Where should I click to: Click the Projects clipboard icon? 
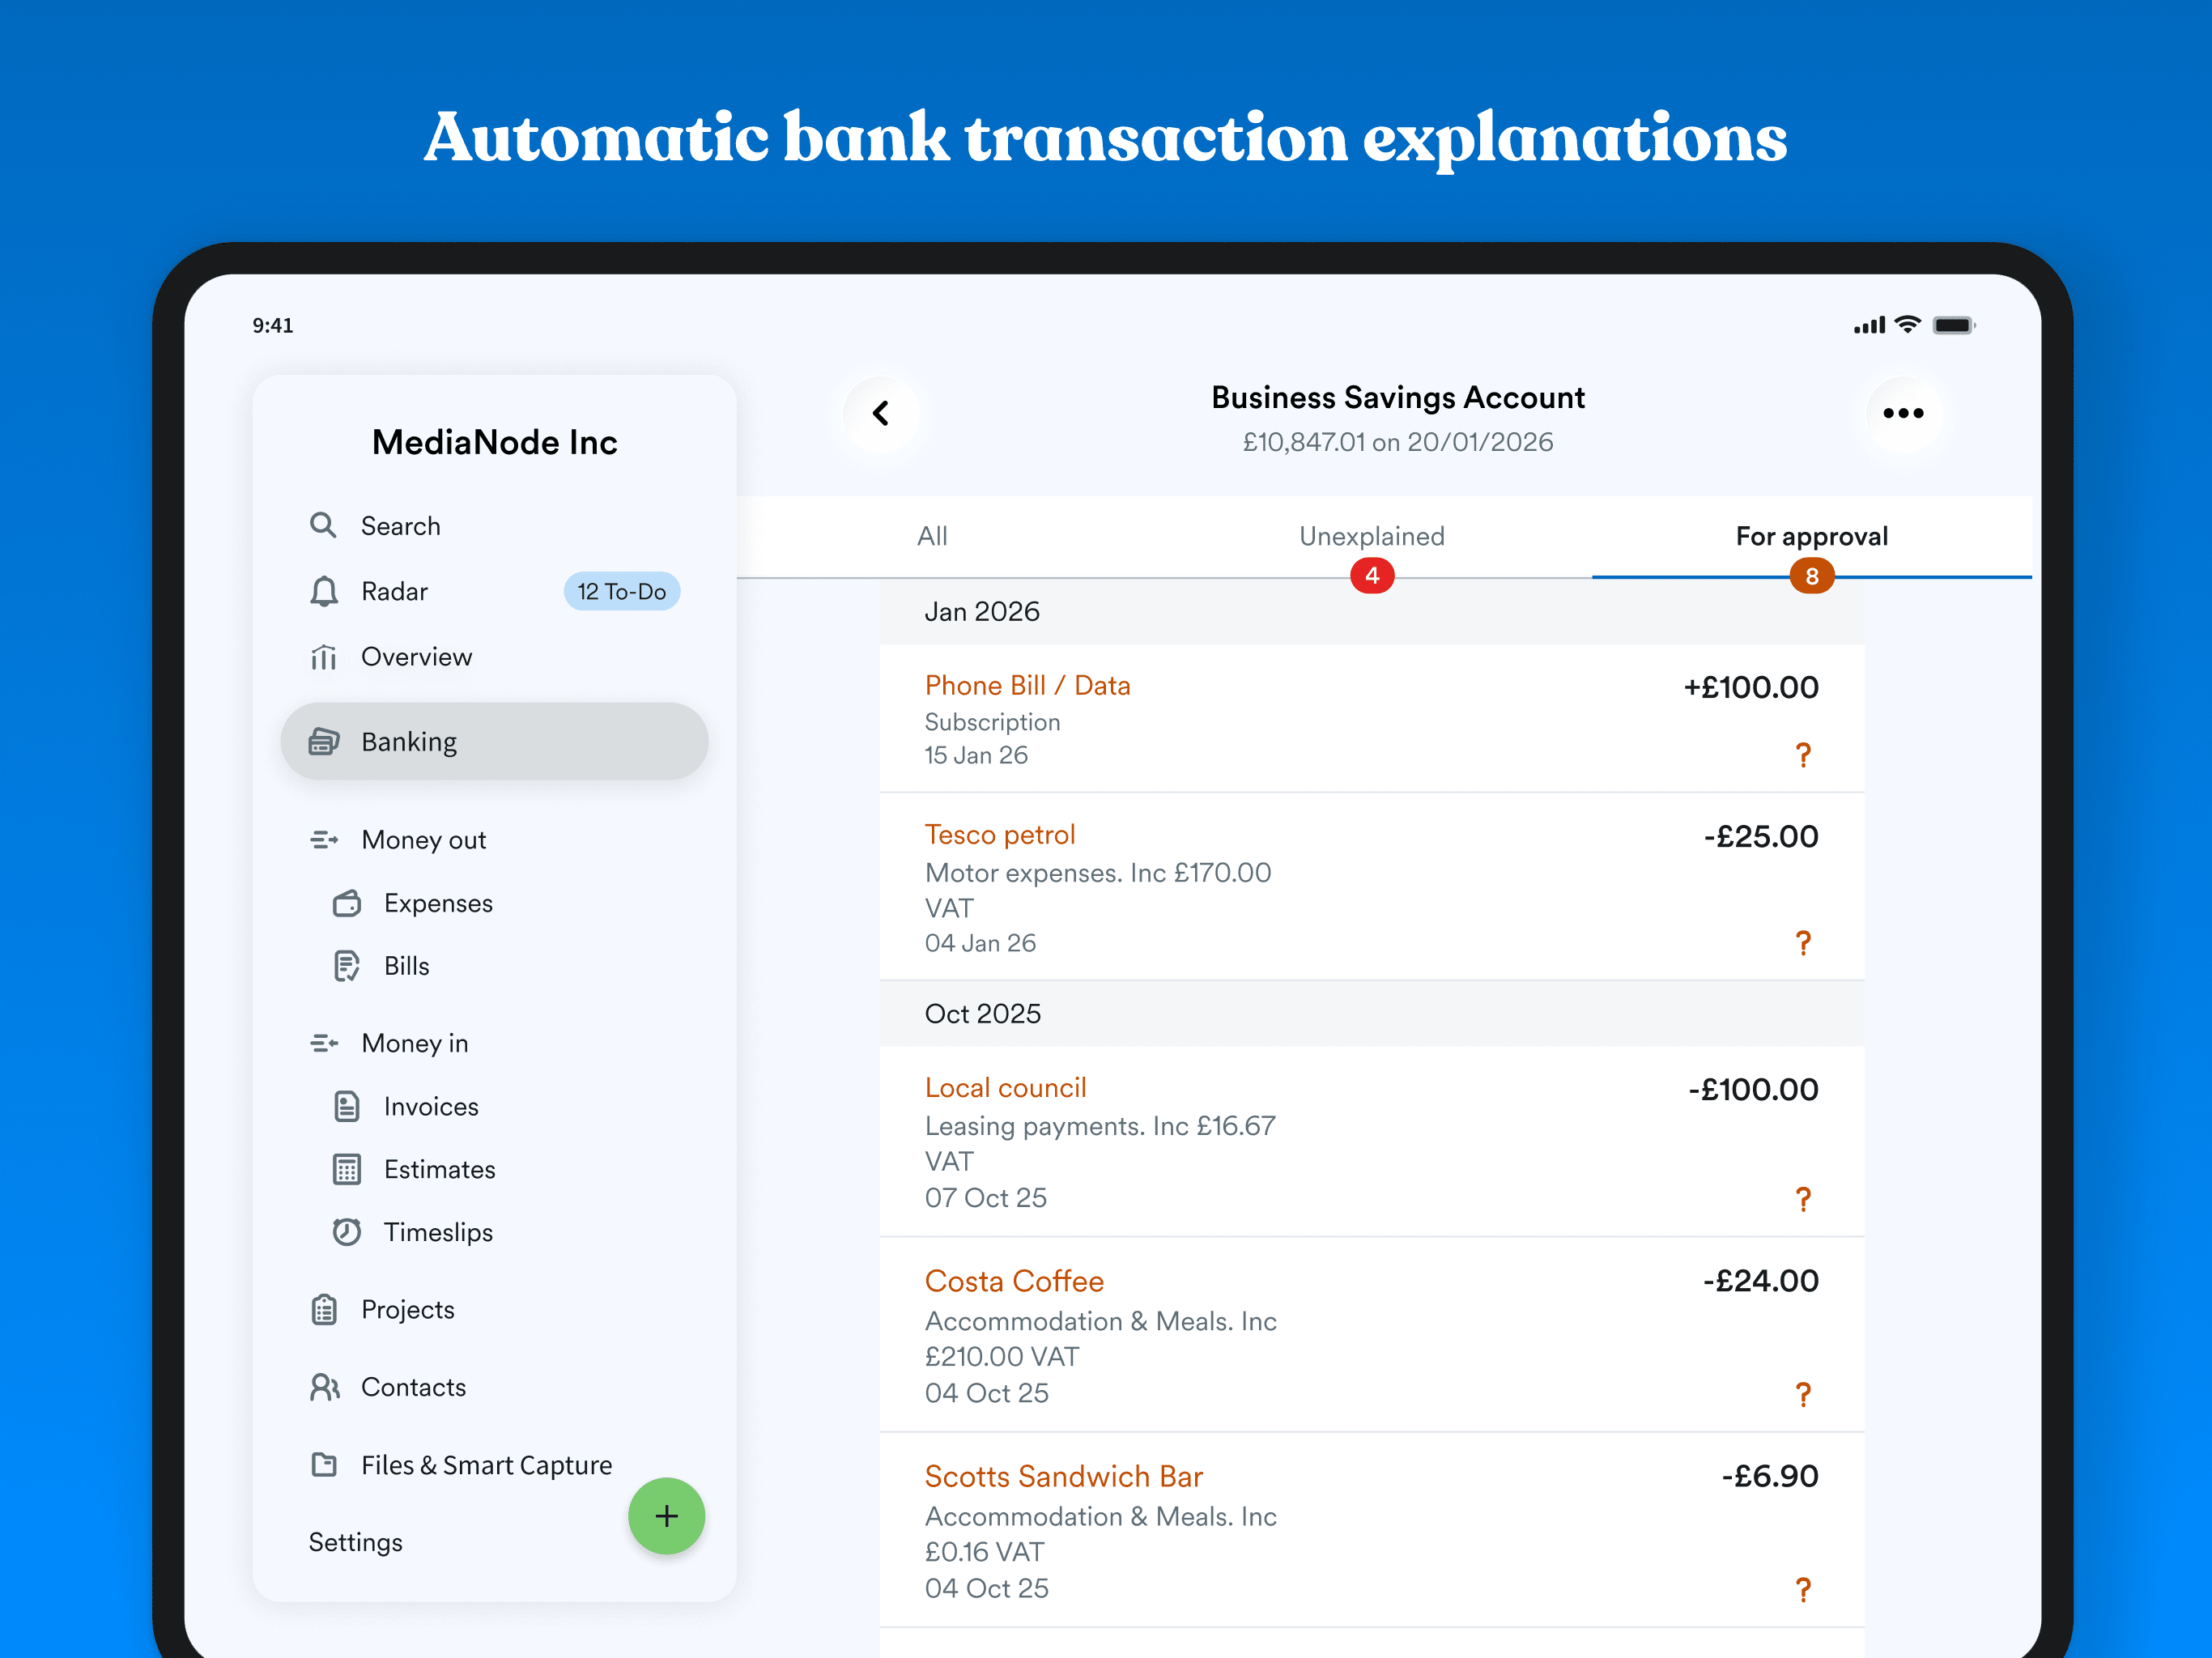tap(323, 1309)
